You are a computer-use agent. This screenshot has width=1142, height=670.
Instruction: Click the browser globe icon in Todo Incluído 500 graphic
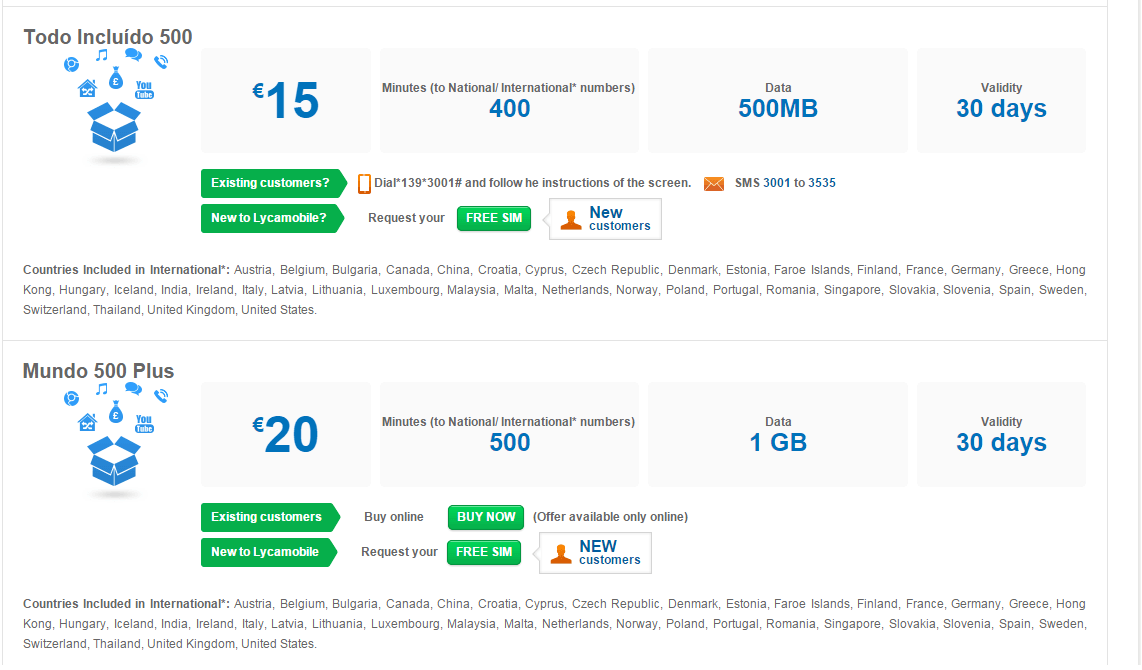click(x=71, y=65)
